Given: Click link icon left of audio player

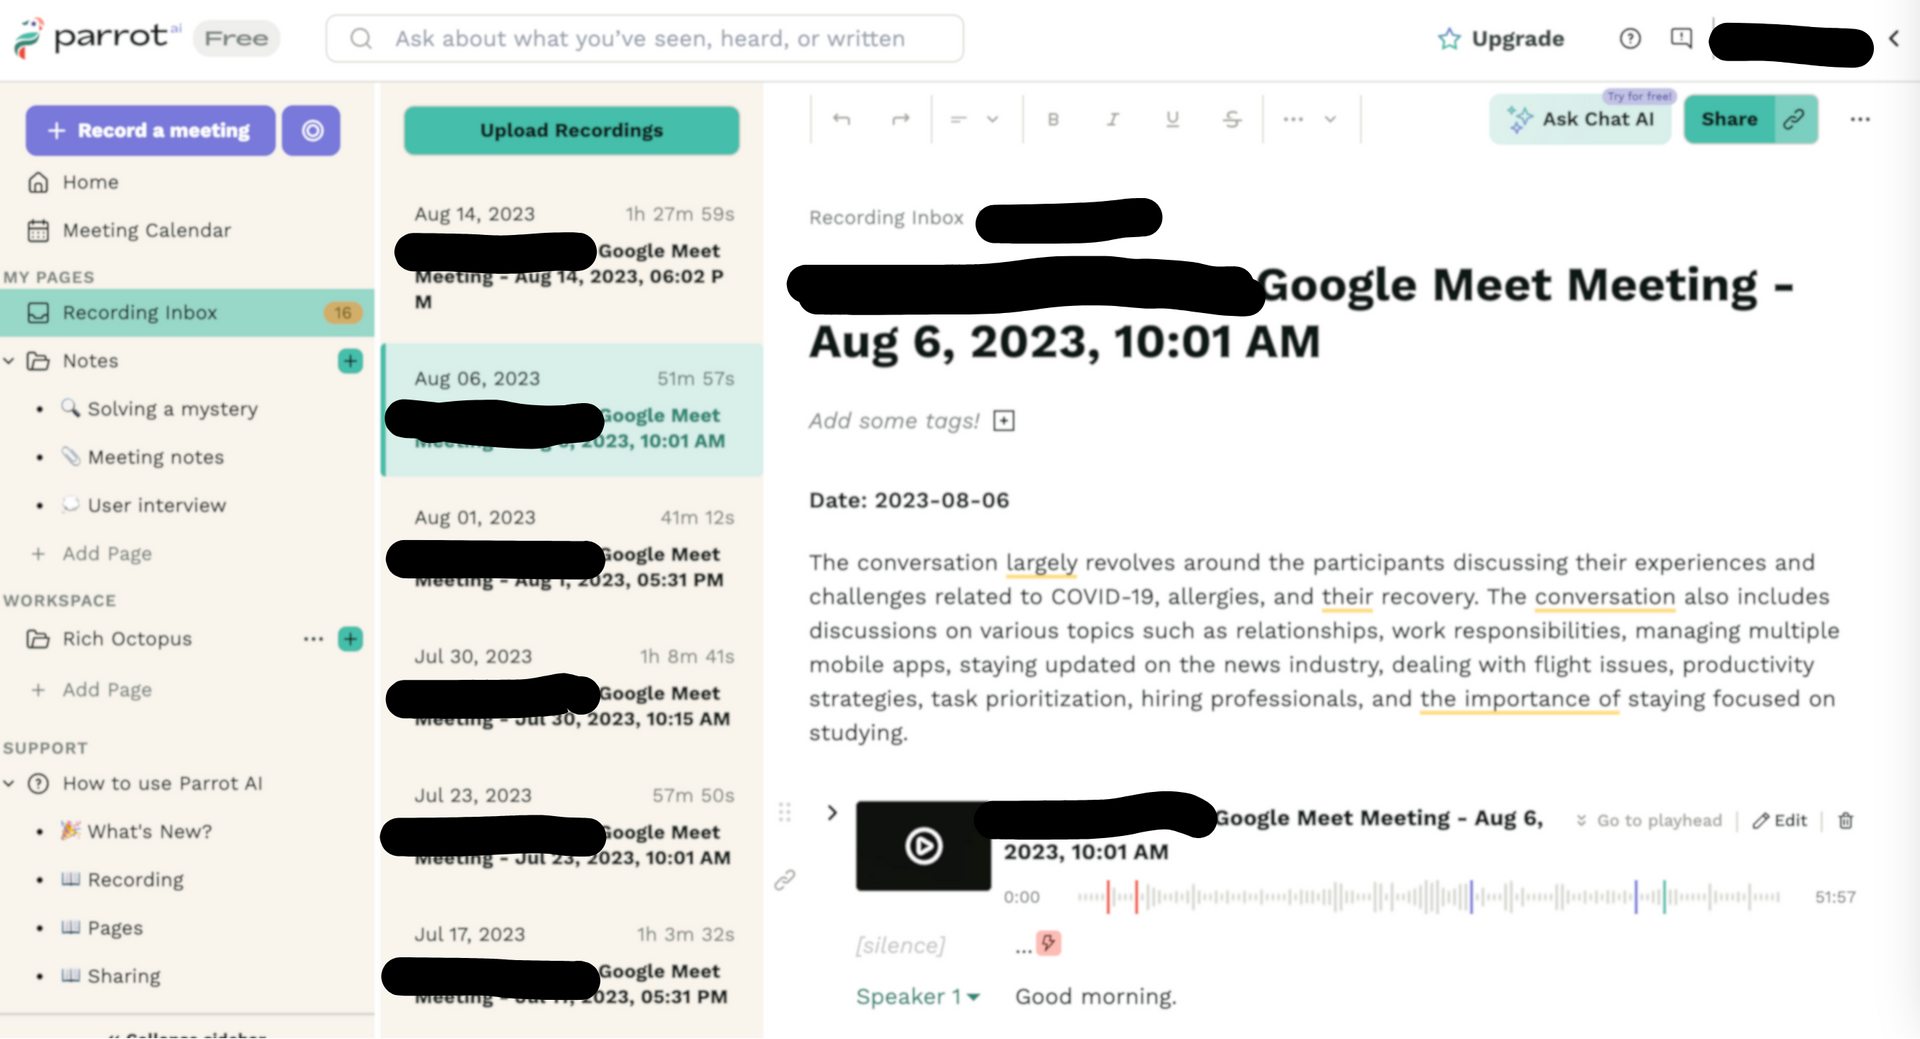Looking at the screenshot, I should (x=785, y=880).
